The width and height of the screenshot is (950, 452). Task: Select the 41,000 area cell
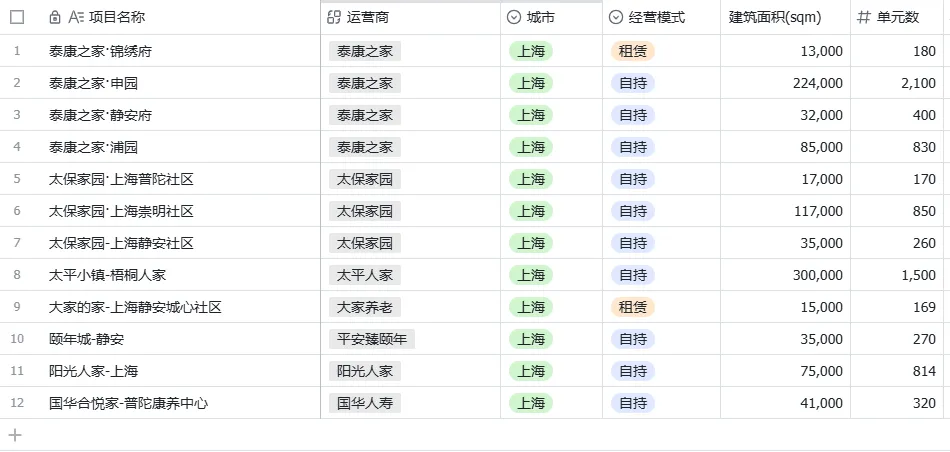click(x=785, y=403)
